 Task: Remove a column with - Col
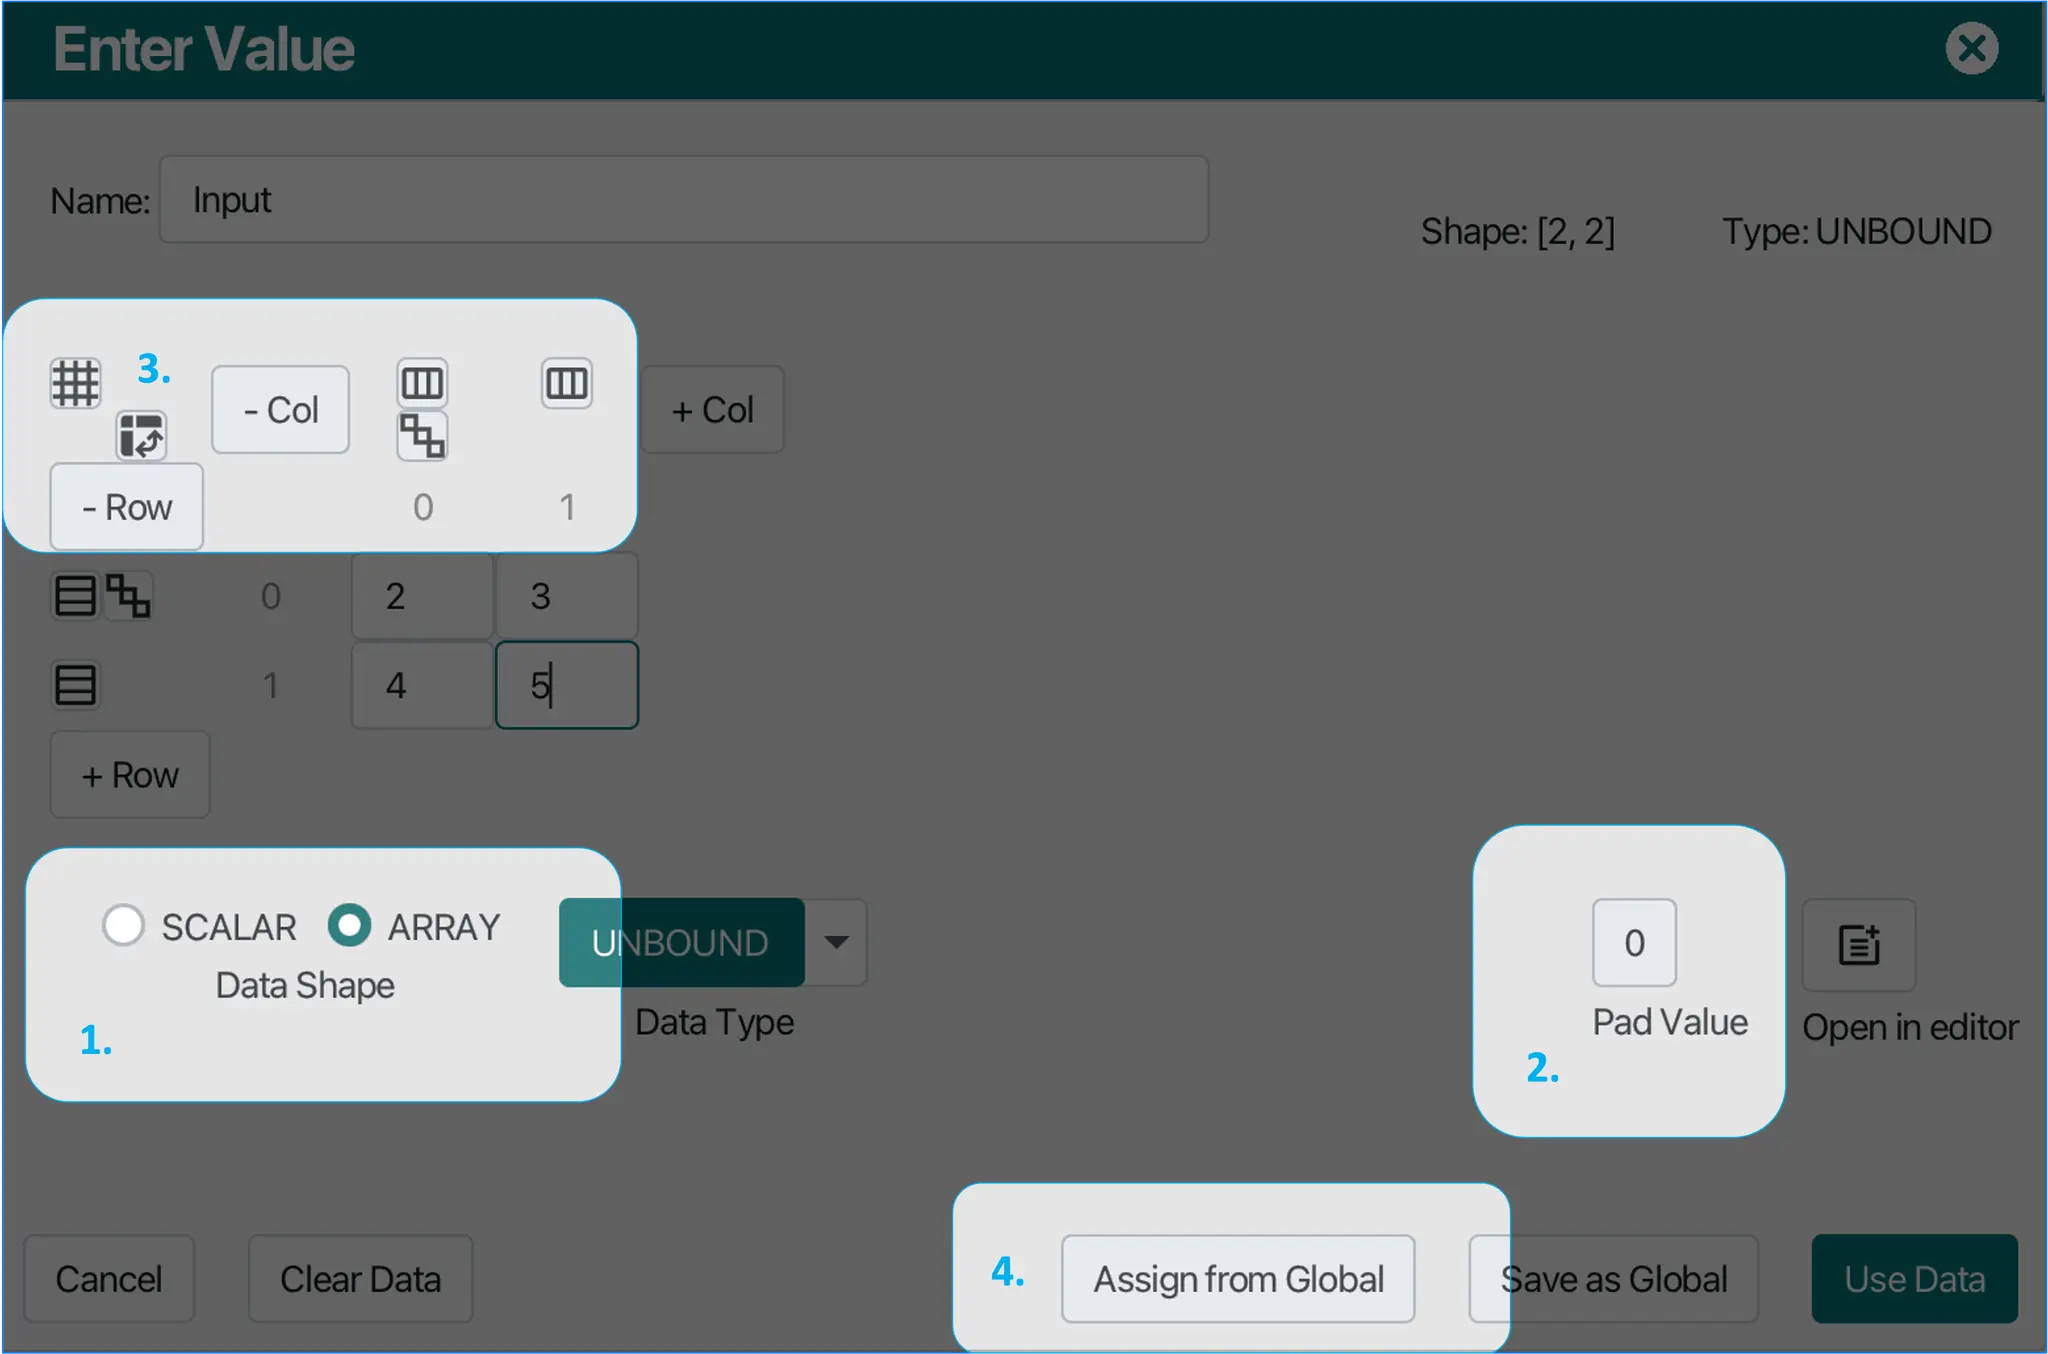(x=280, y=409)
